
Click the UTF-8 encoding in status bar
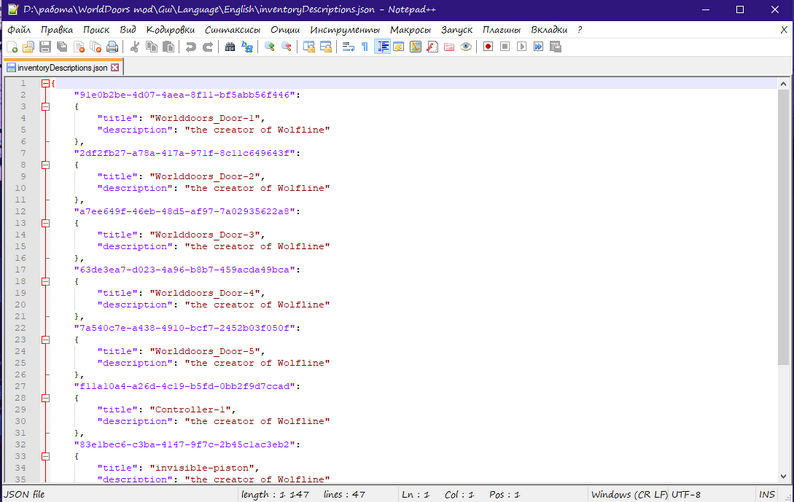(x=686, y=494)
